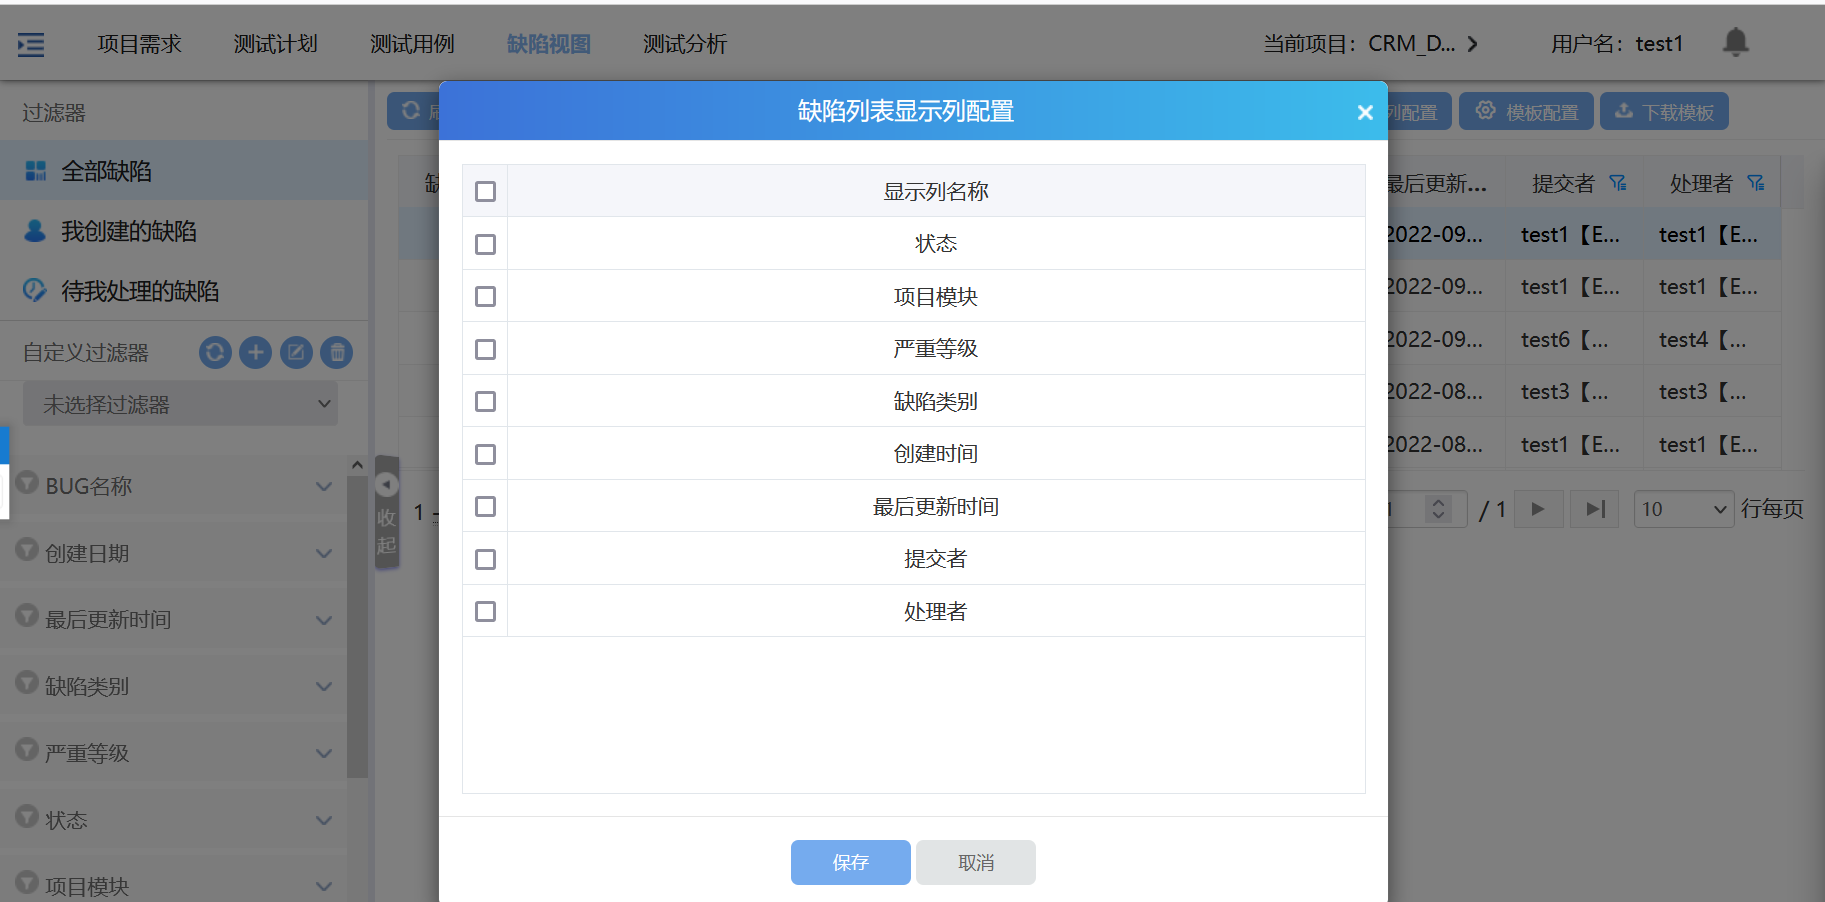Image resolution: width=1825 pixels, height=902 pixels.
Task: Expand the BUG名称 filter section
Action: coord(323,487)
